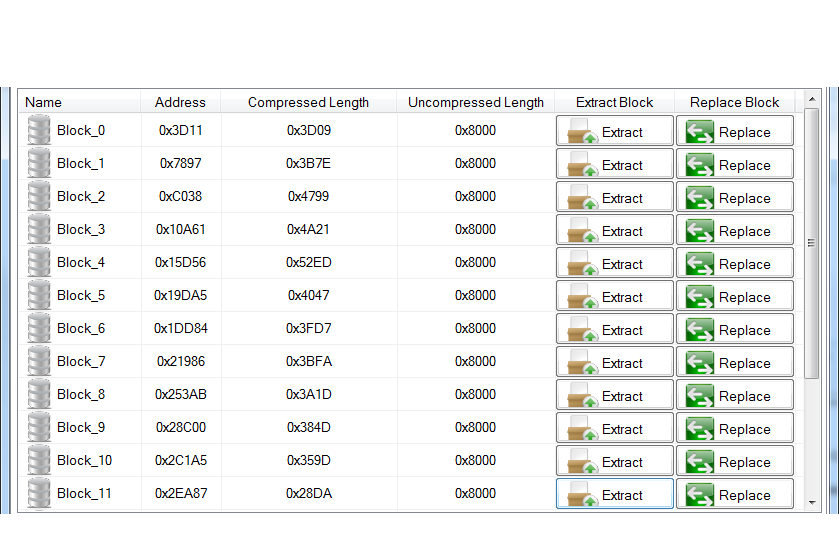This screenshot has height=555, width=839.
Task: Select address cell 0x2EA87
Action: coord(180,493)
